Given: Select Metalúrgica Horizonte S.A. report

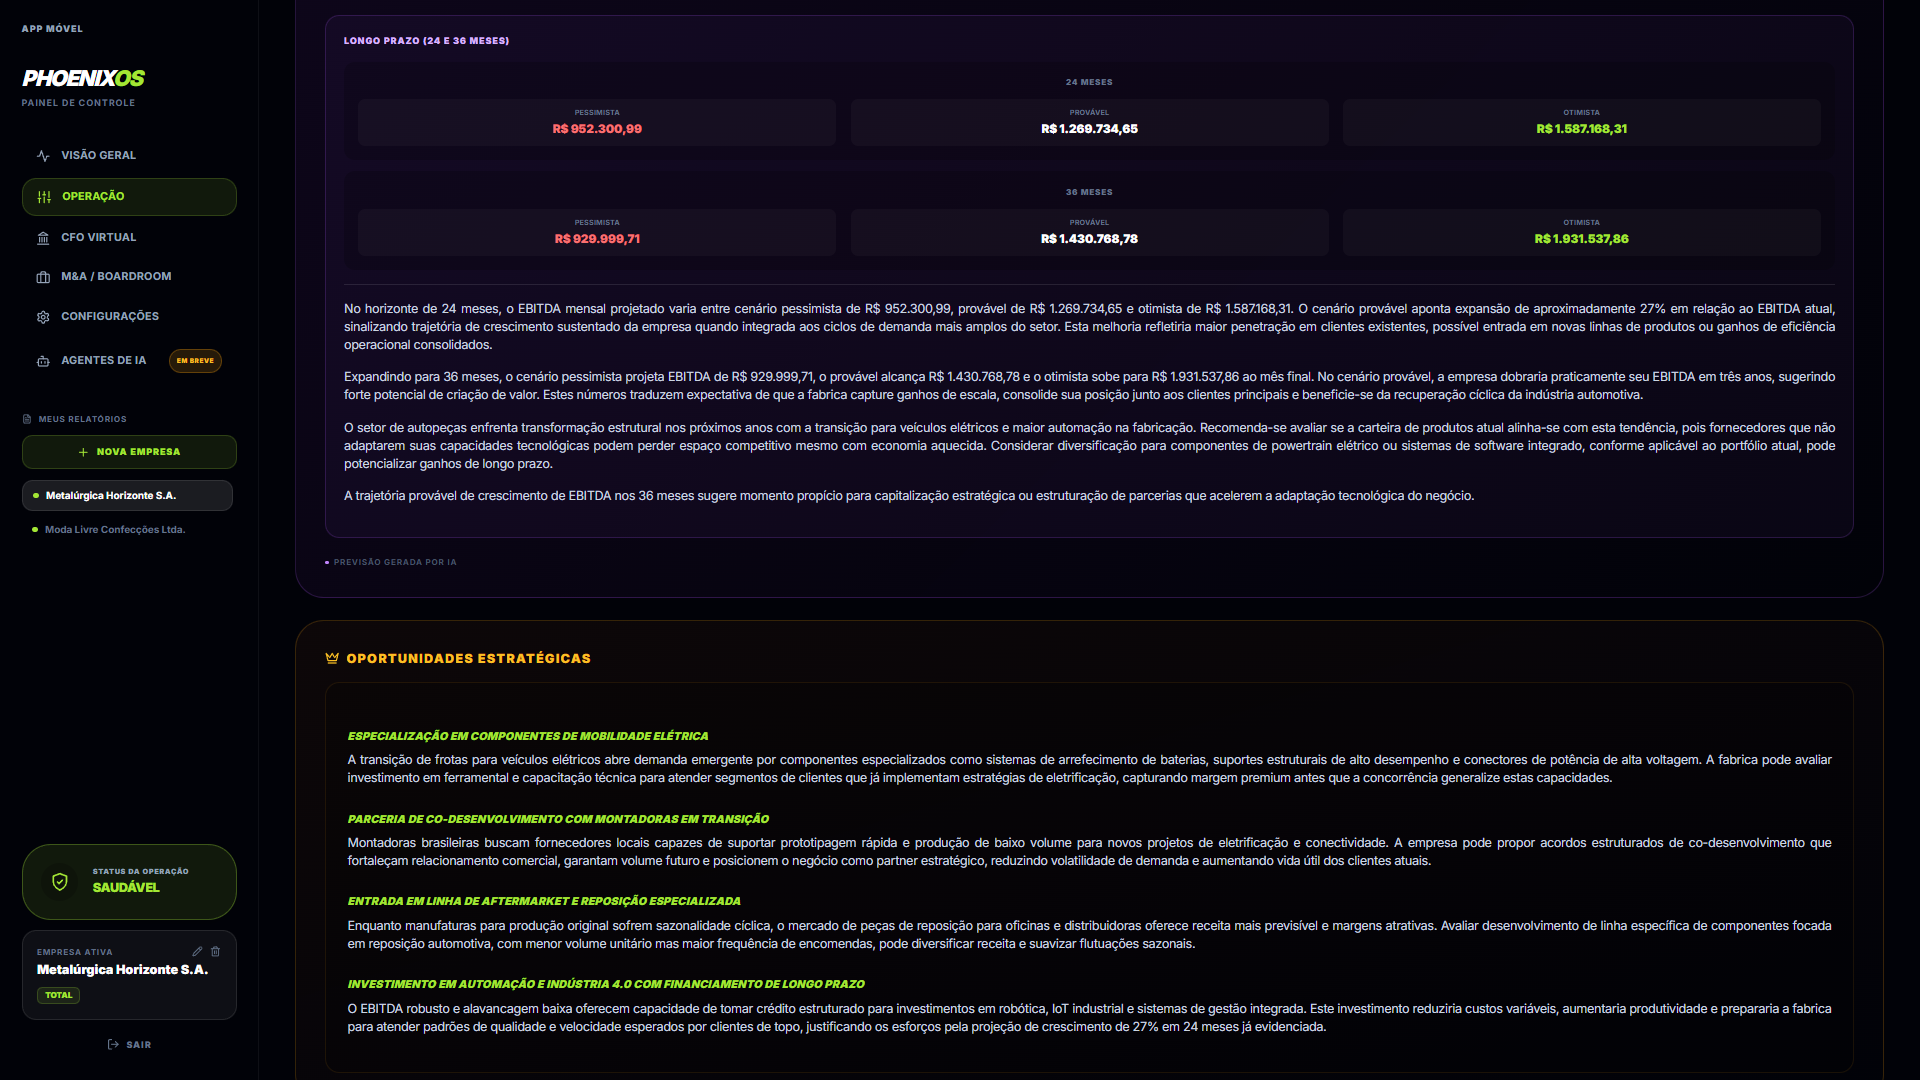Looking at the screenshot, I should click(127, 496).
